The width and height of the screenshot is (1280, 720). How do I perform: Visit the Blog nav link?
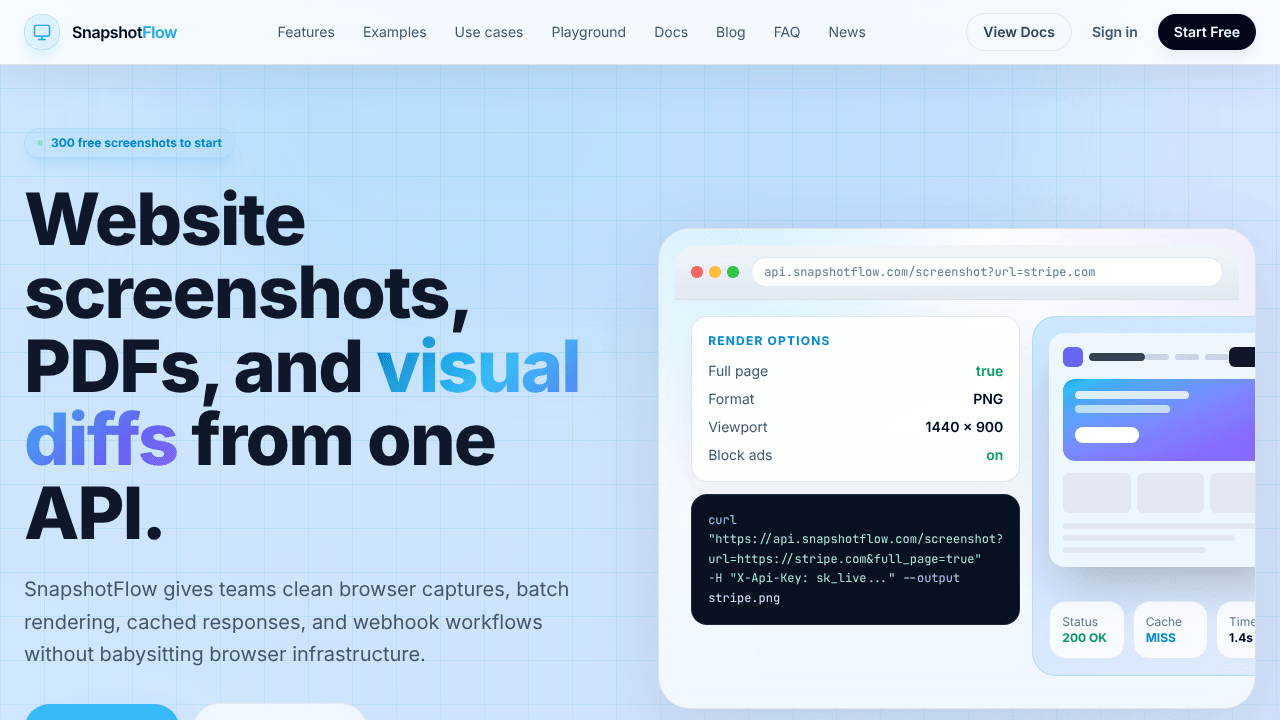tap(731, 32)
